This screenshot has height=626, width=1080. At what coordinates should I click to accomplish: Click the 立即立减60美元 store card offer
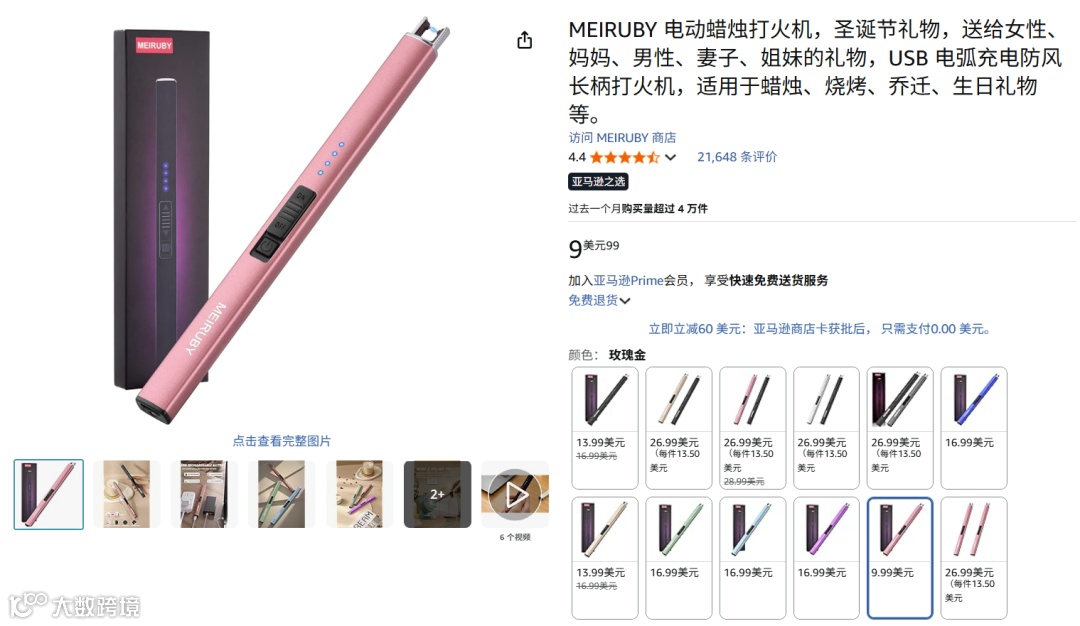[820, 329]
